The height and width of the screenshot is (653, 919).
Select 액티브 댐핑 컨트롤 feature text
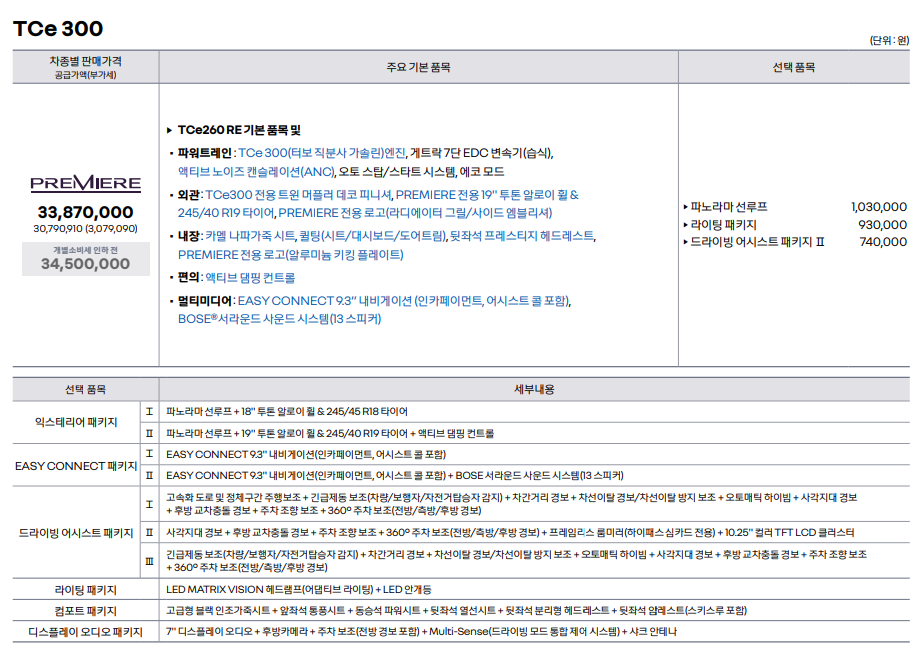click(x=250, y=277)
